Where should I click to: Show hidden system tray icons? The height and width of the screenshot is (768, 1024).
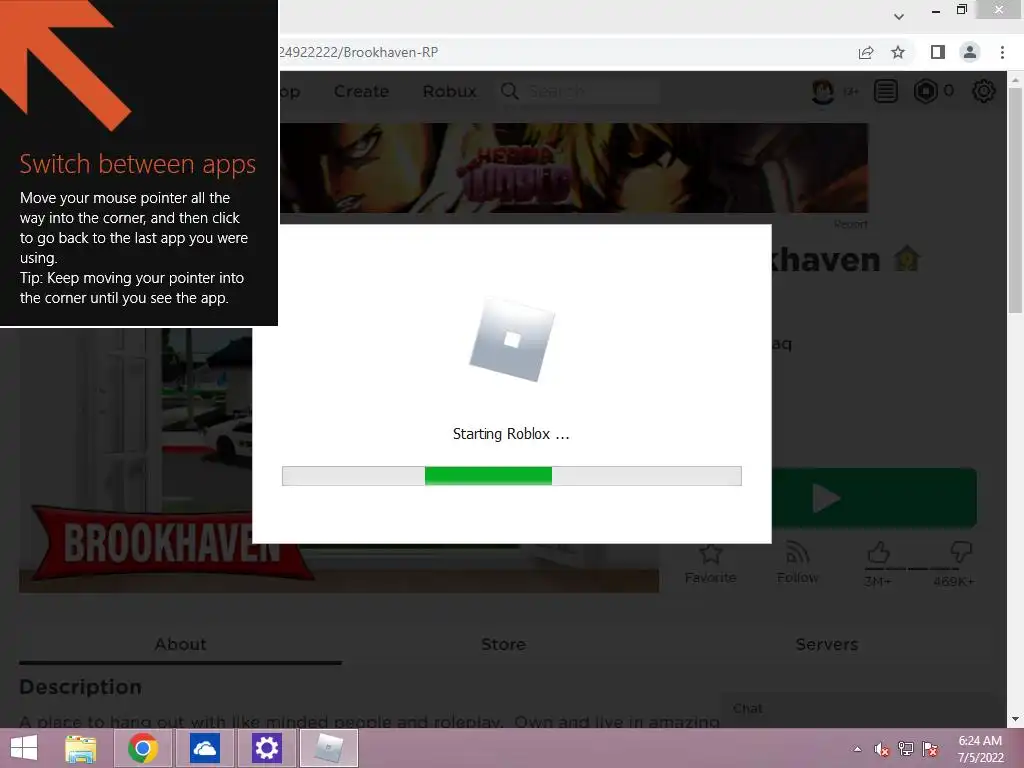[857, 749]
